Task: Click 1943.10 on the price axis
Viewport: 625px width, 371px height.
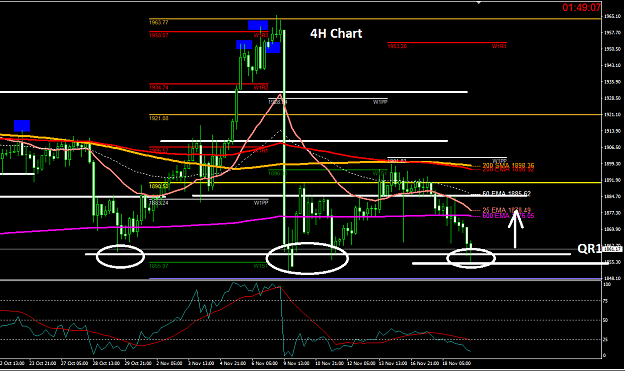Action: tap(612, 65)
